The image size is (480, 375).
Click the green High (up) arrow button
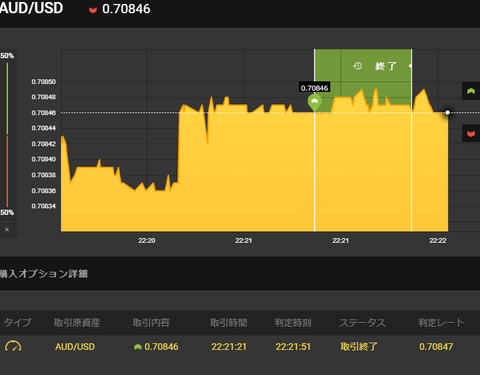(471, 91)
